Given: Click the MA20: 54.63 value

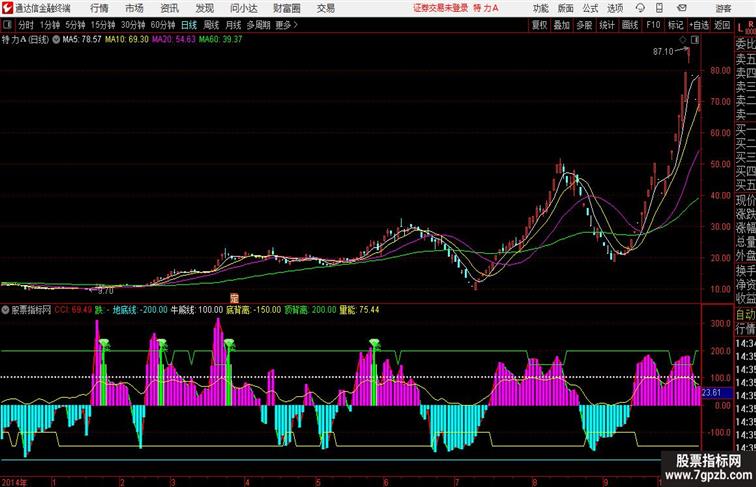Looking at the screenshot, I should click(174, 40).
